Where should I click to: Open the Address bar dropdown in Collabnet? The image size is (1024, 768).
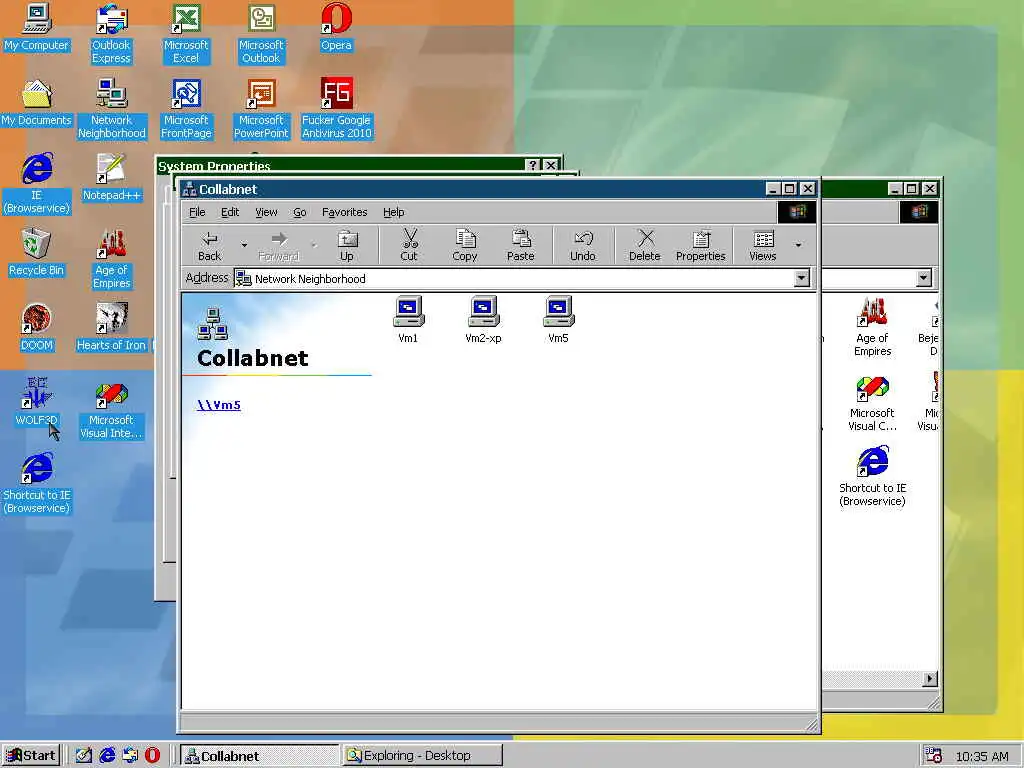(x=801, y=278)
